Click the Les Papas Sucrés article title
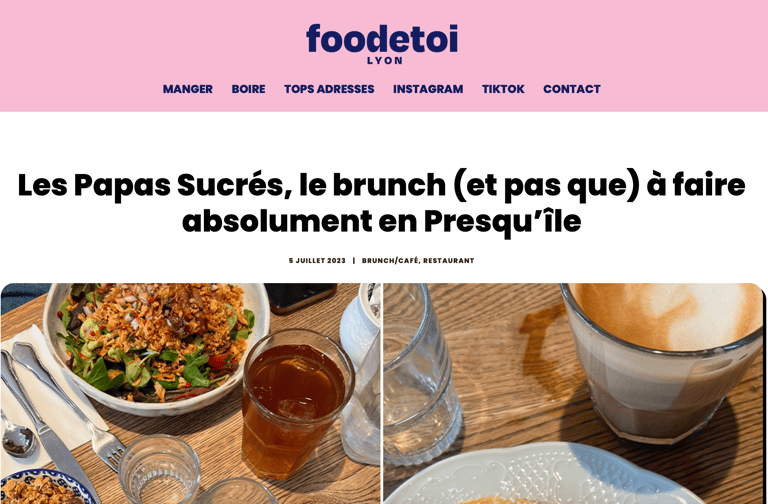768x504 pixels. [x=382, y=203]
